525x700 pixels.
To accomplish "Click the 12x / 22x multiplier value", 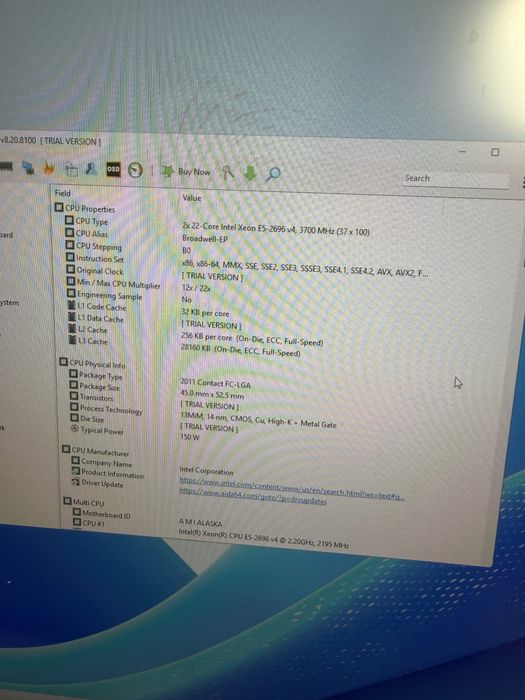I will coord(196,288).
